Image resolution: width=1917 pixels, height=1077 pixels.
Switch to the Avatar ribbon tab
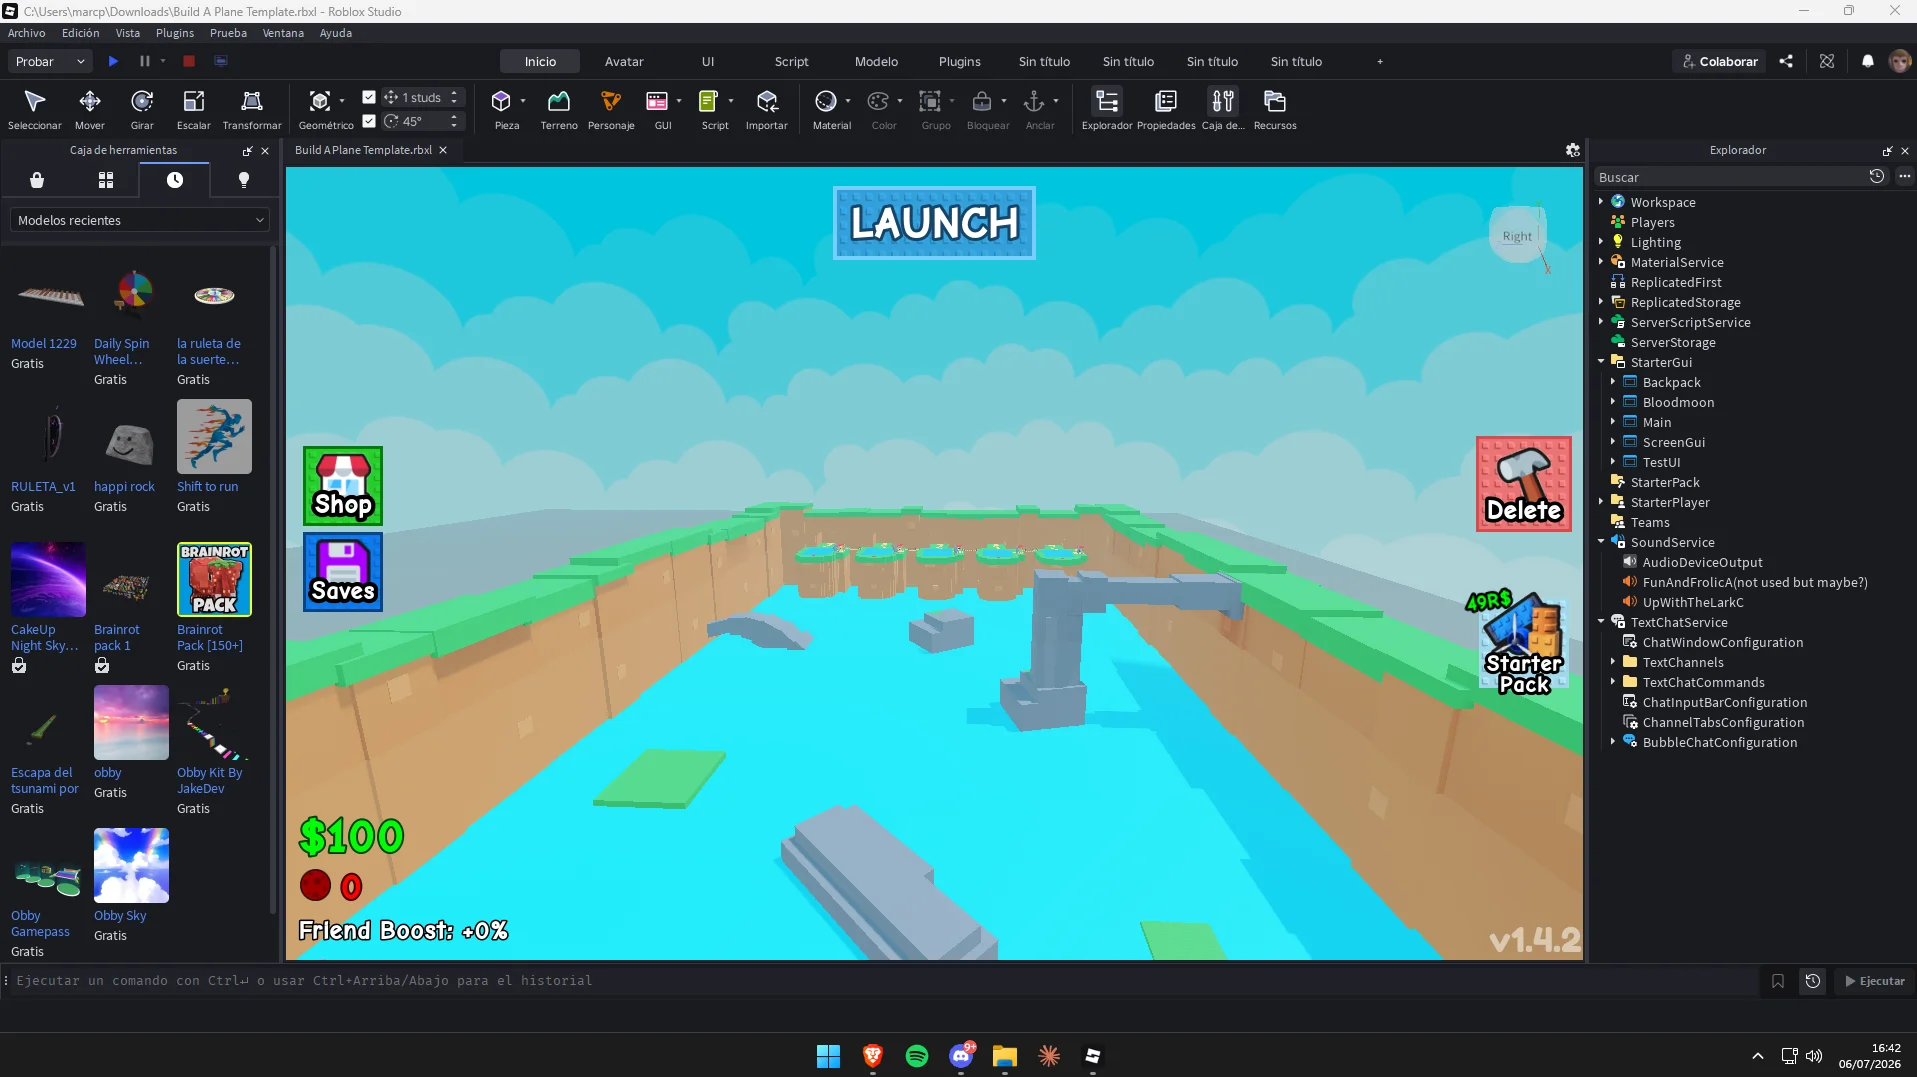click(x=624, y=61)
